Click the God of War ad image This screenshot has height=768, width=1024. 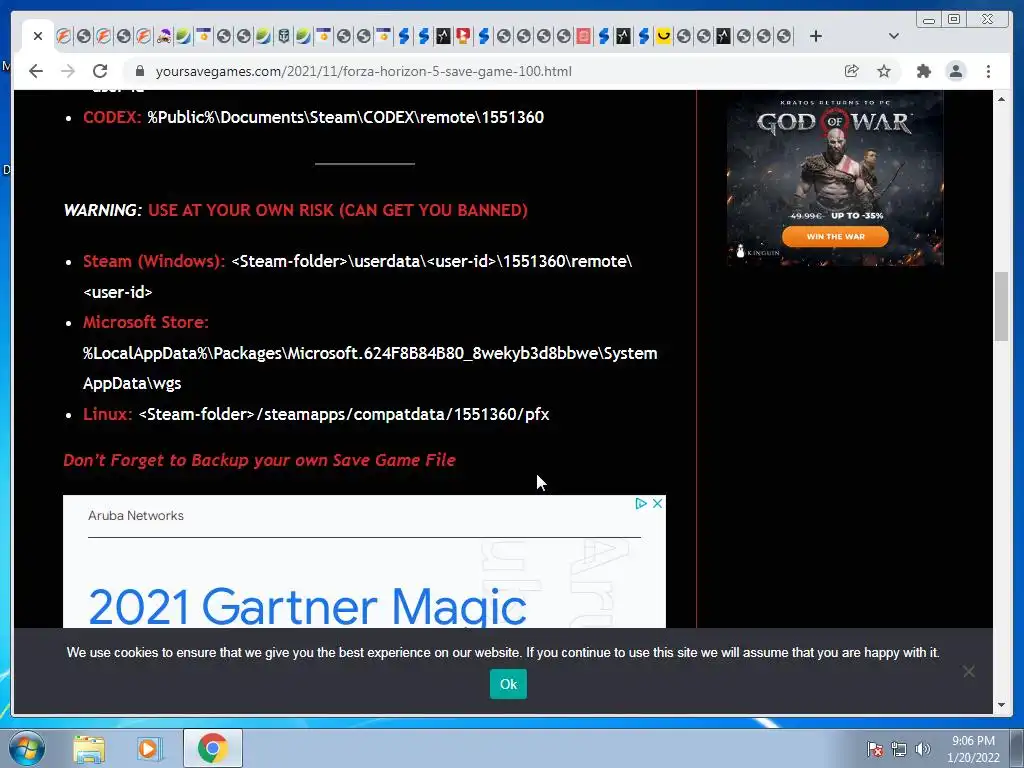(835, 178)
